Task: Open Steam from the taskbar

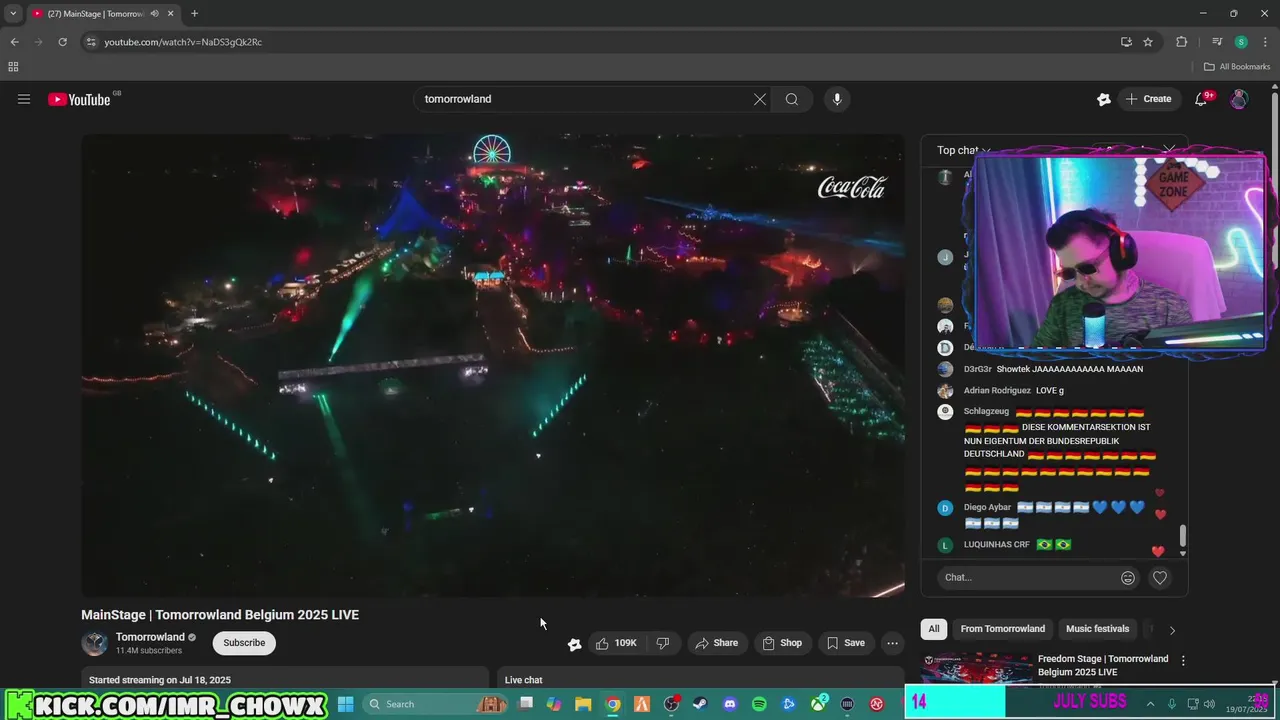Action: [700, 704]
